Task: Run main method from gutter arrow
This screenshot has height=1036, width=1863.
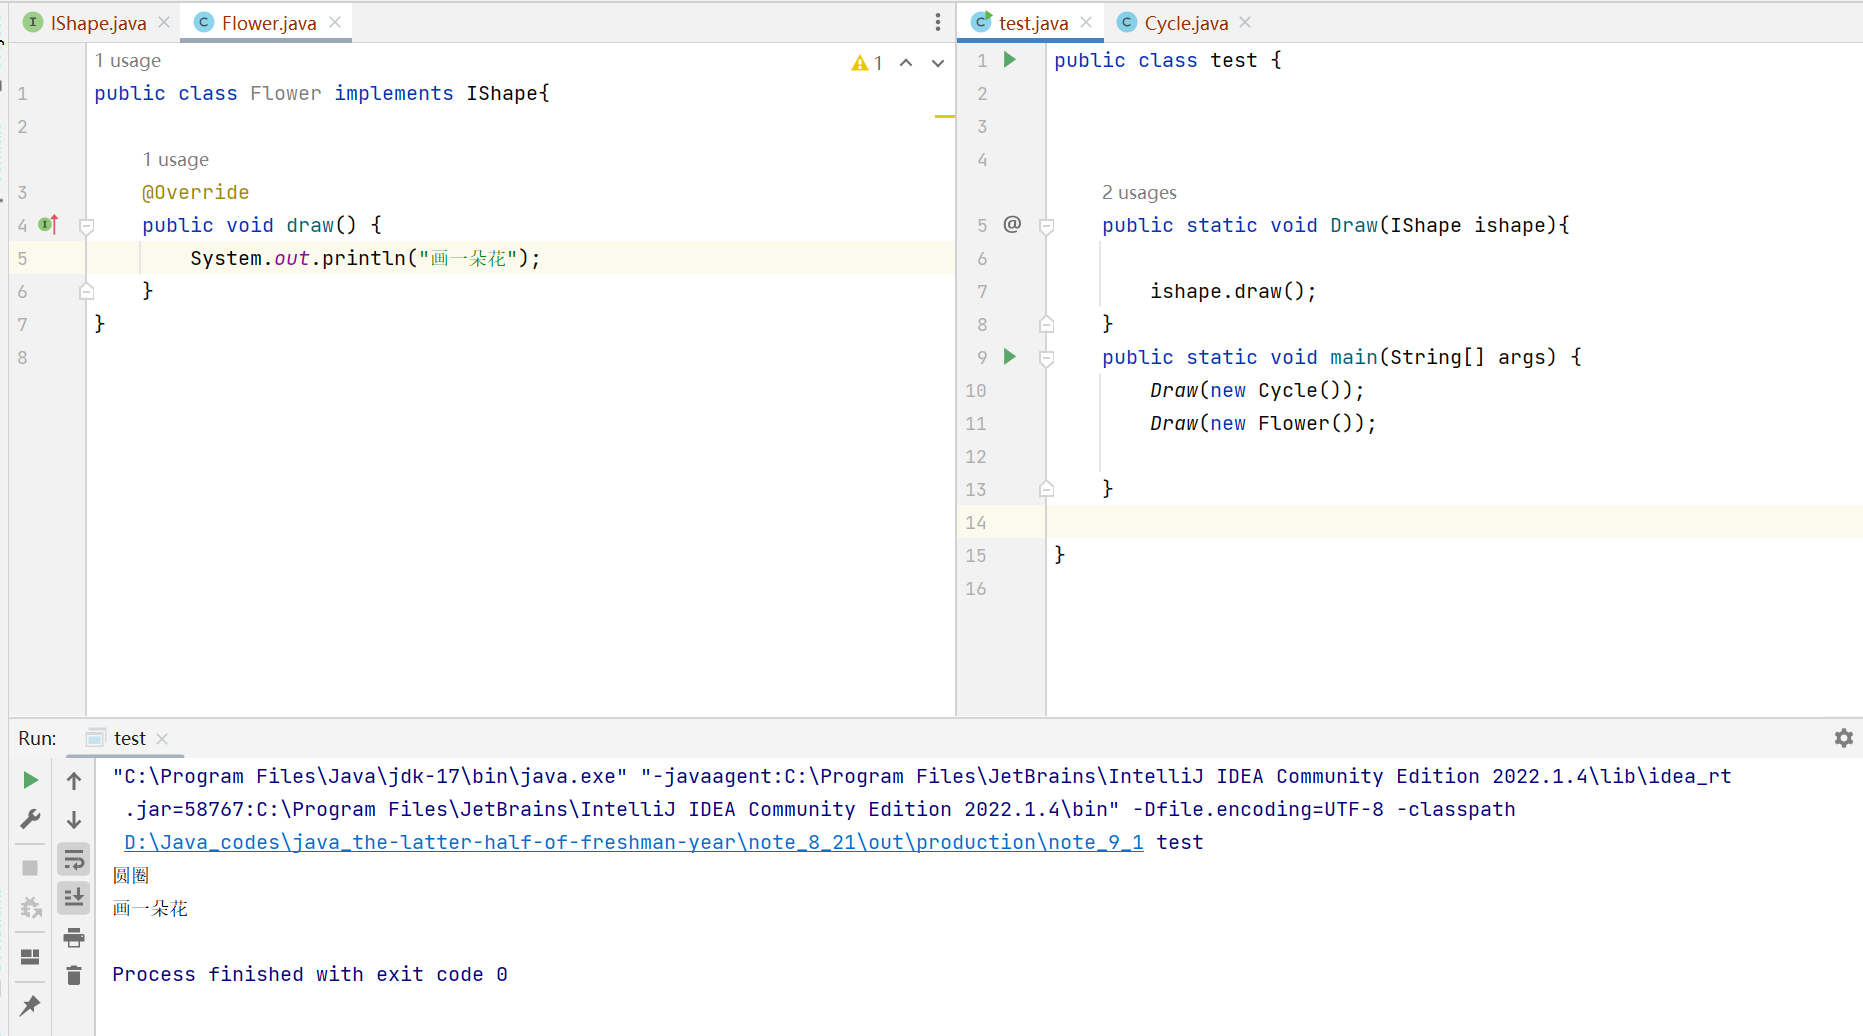Action: pos(1010,357)
